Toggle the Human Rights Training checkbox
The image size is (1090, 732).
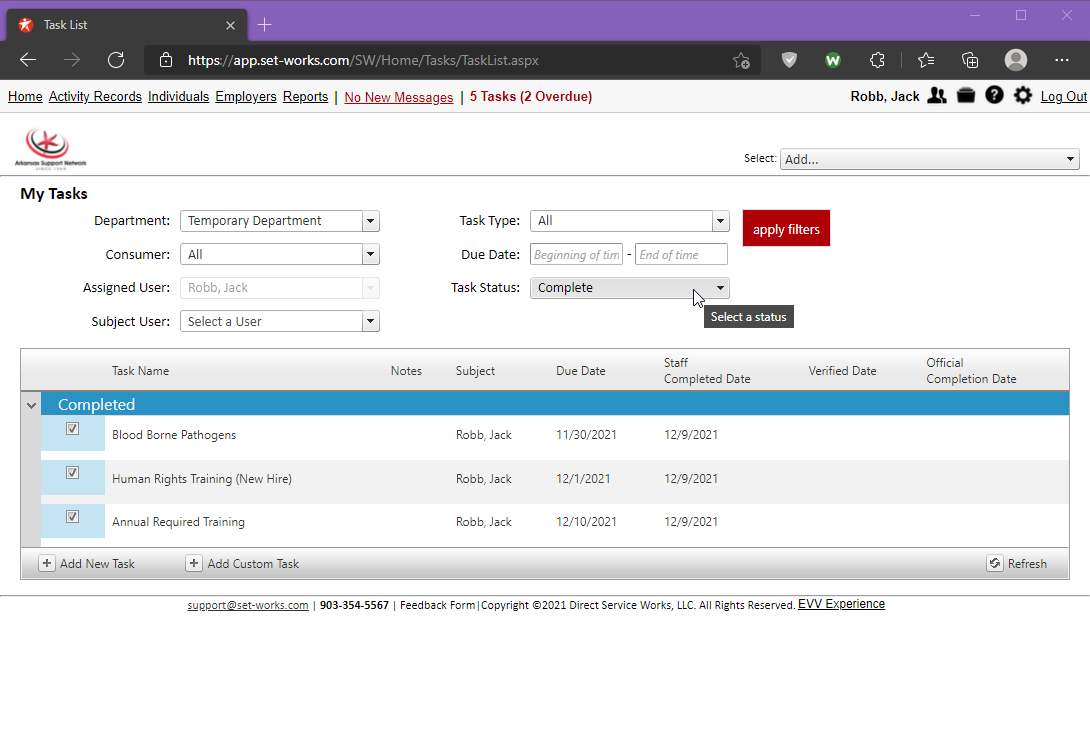click(72, 473)
